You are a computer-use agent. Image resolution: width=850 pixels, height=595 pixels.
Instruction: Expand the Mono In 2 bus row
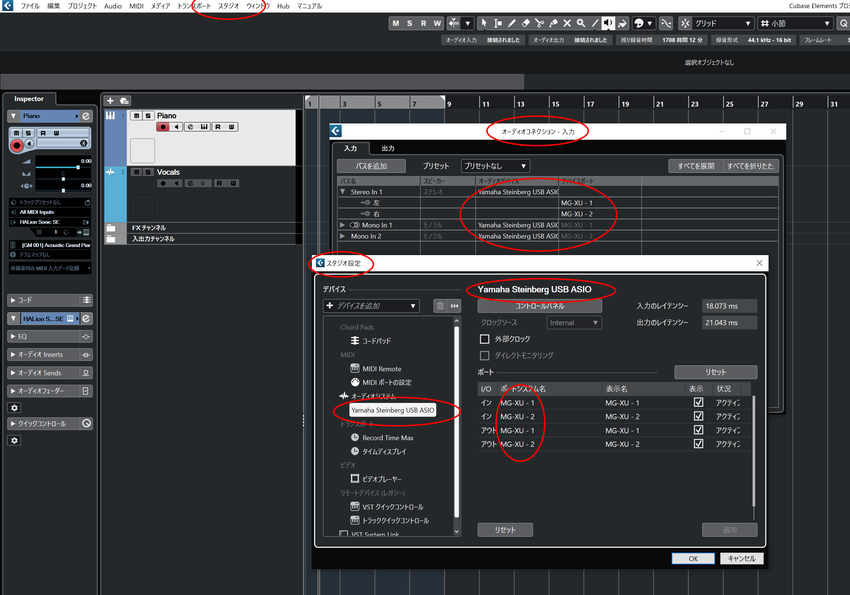pyautogui.click(x=342, y=236)
